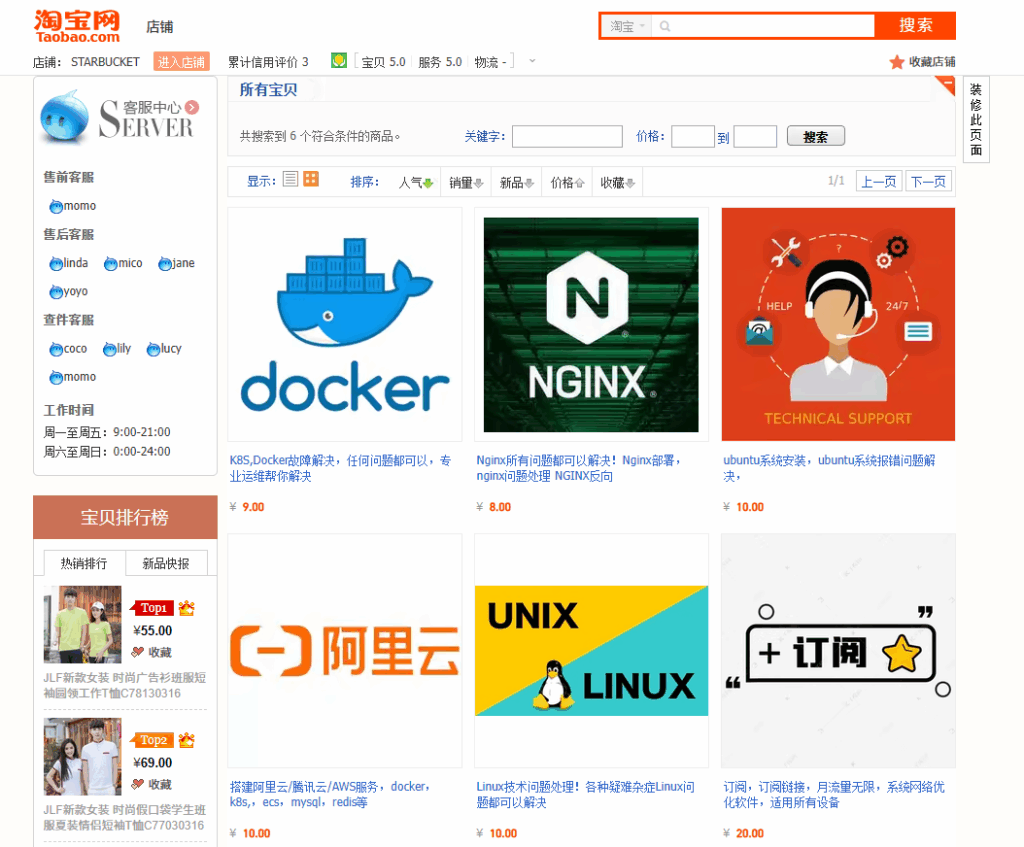
Task: Click the gray 搜索 filter button
Action: (816, 136)
